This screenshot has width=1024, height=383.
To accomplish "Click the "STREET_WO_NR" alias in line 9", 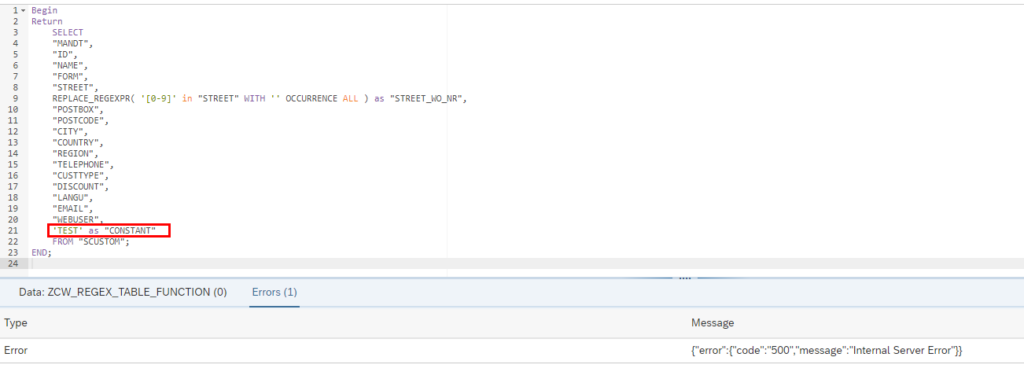I will tap(426, 98).
